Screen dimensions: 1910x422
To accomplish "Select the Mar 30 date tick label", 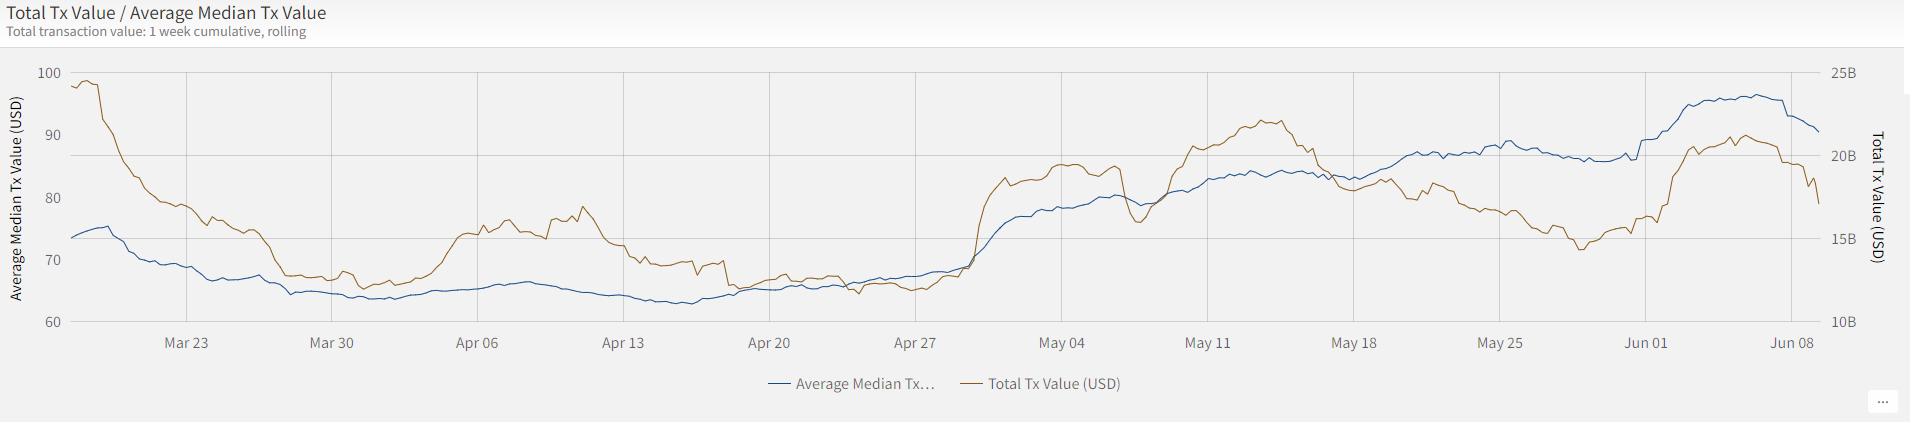I will (332, 343).
